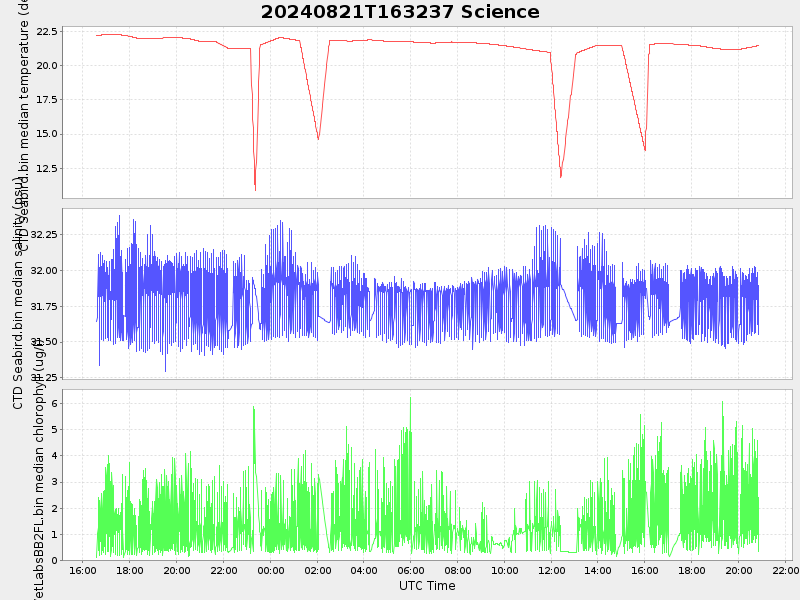The image size is (800, 600).
Task: Select the 02:00 time axis tick label
Action: (317, 570)
